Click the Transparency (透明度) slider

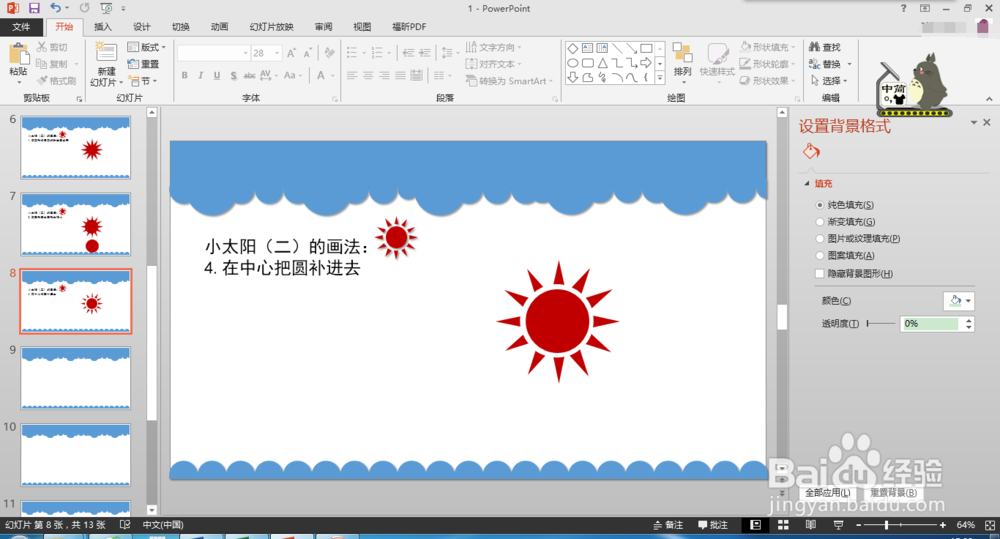tap(881, 323)
